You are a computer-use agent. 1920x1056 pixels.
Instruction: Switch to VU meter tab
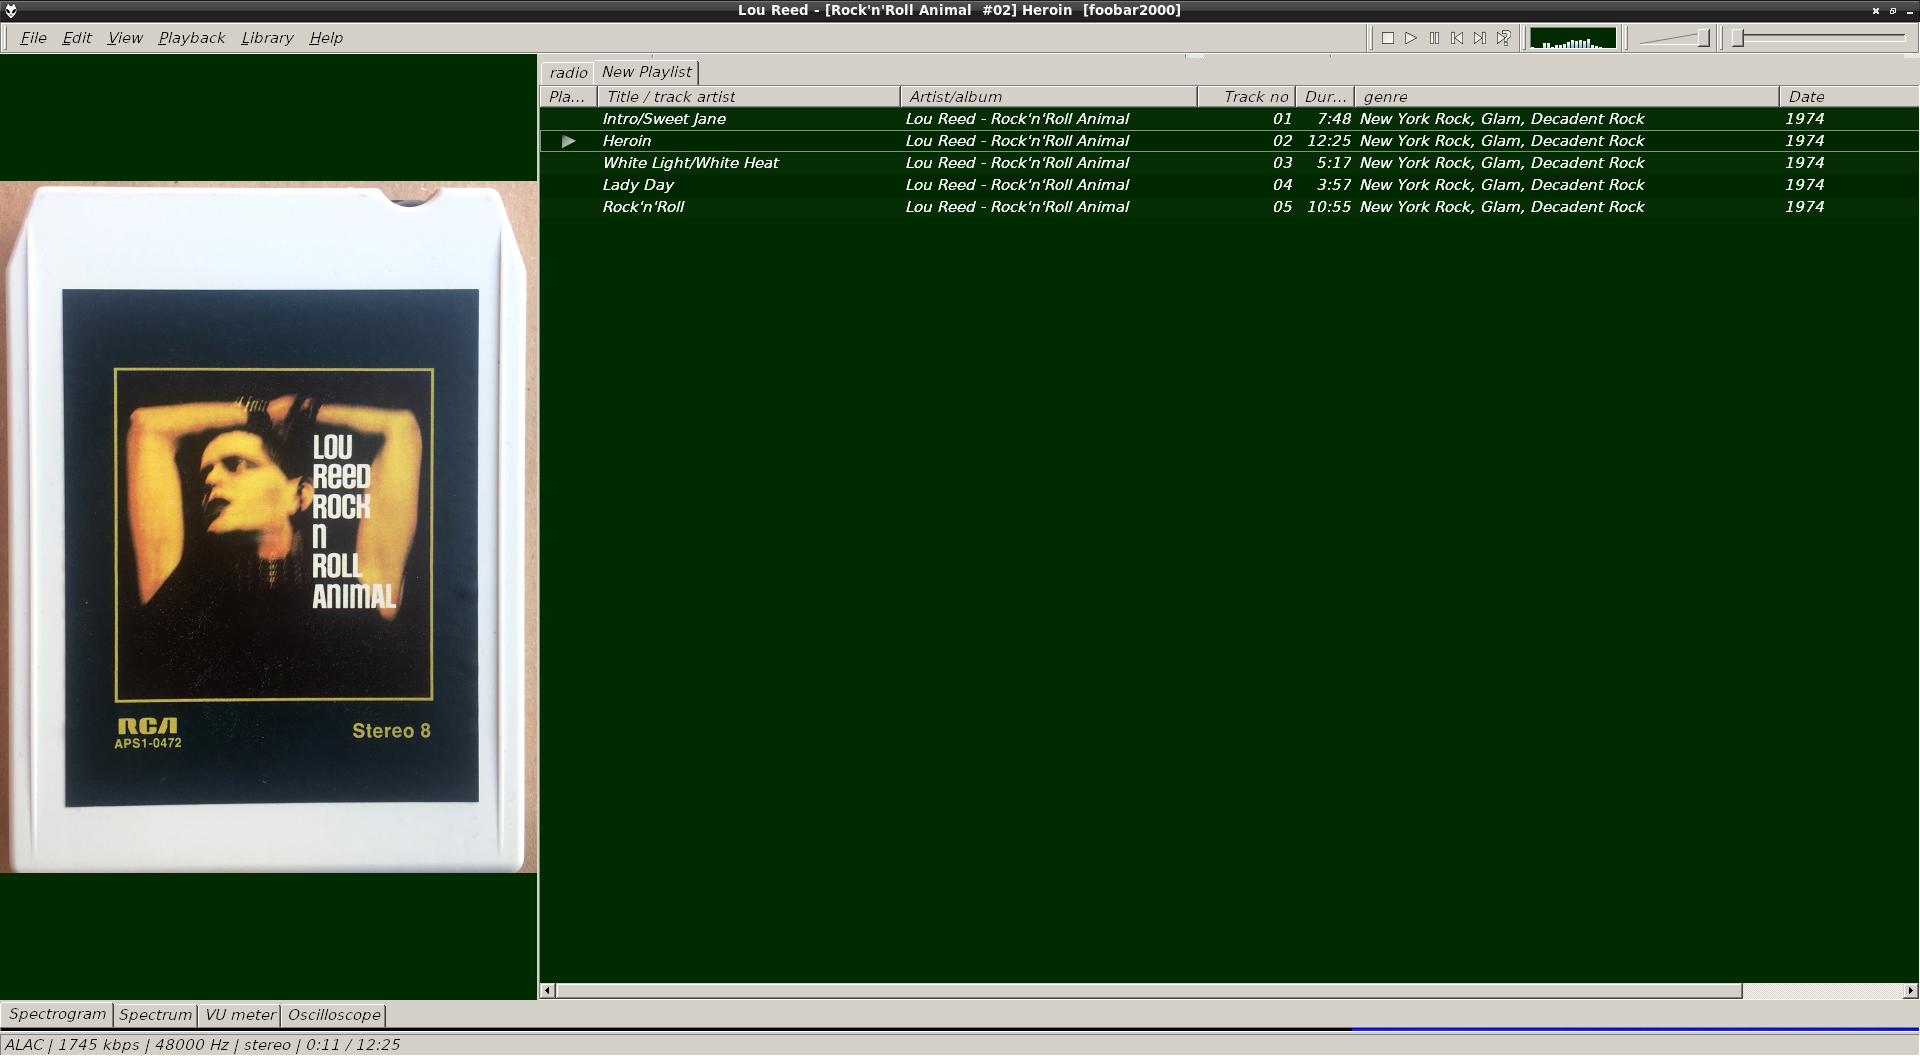tap(240, 1015)
